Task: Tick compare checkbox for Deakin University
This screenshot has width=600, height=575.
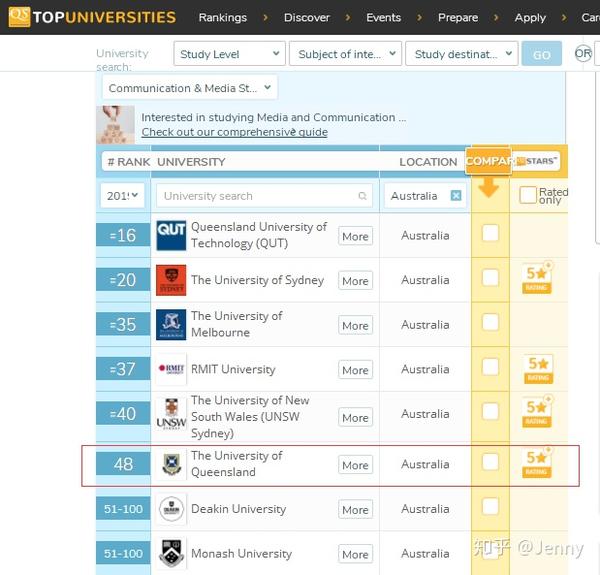Action: pyautogui.click(x=490, y=506)
